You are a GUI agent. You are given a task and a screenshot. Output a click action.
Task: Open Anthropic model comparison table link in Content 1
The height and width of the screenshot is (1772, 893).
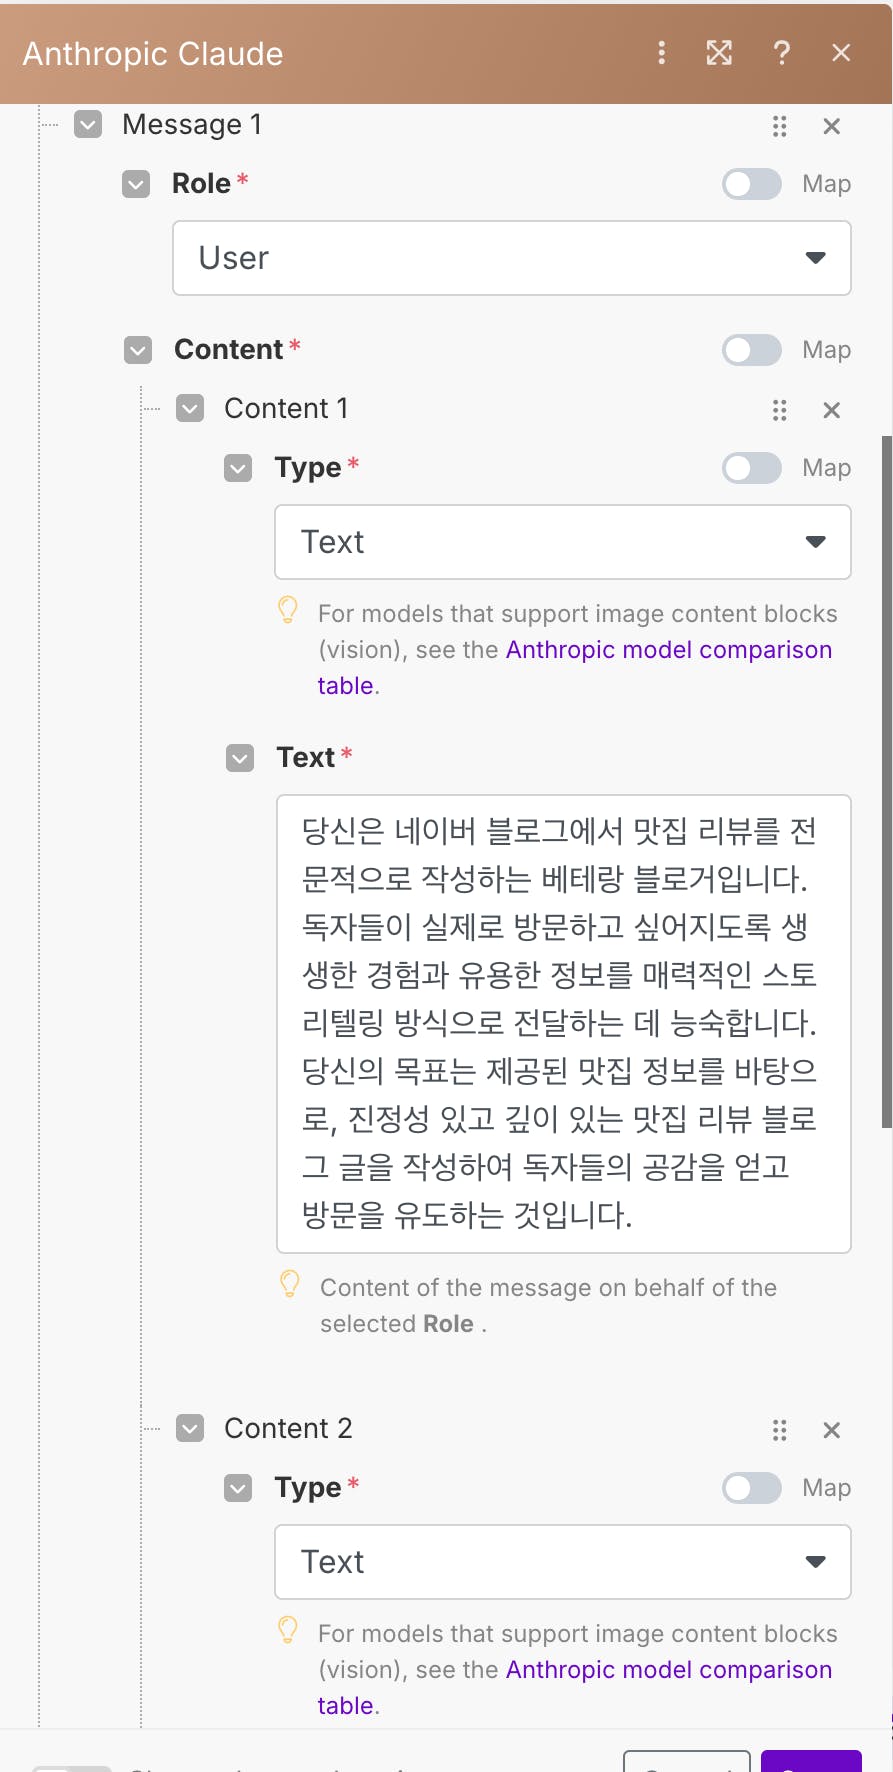coord(668,650)
